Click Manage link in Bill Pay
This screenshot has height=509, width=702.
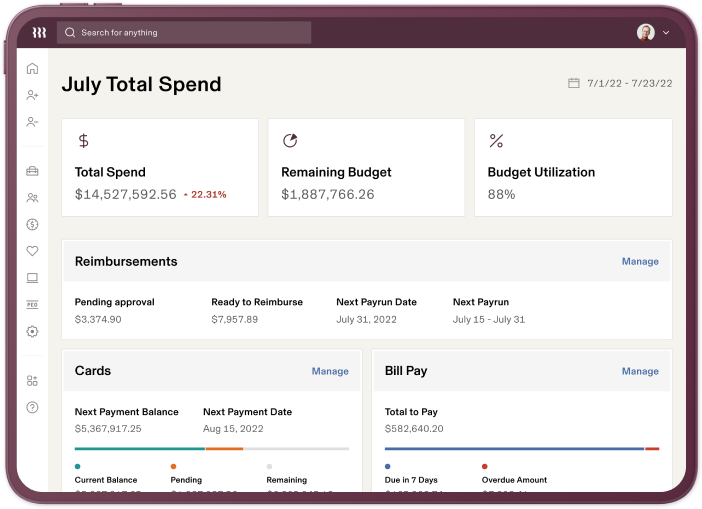640,371
